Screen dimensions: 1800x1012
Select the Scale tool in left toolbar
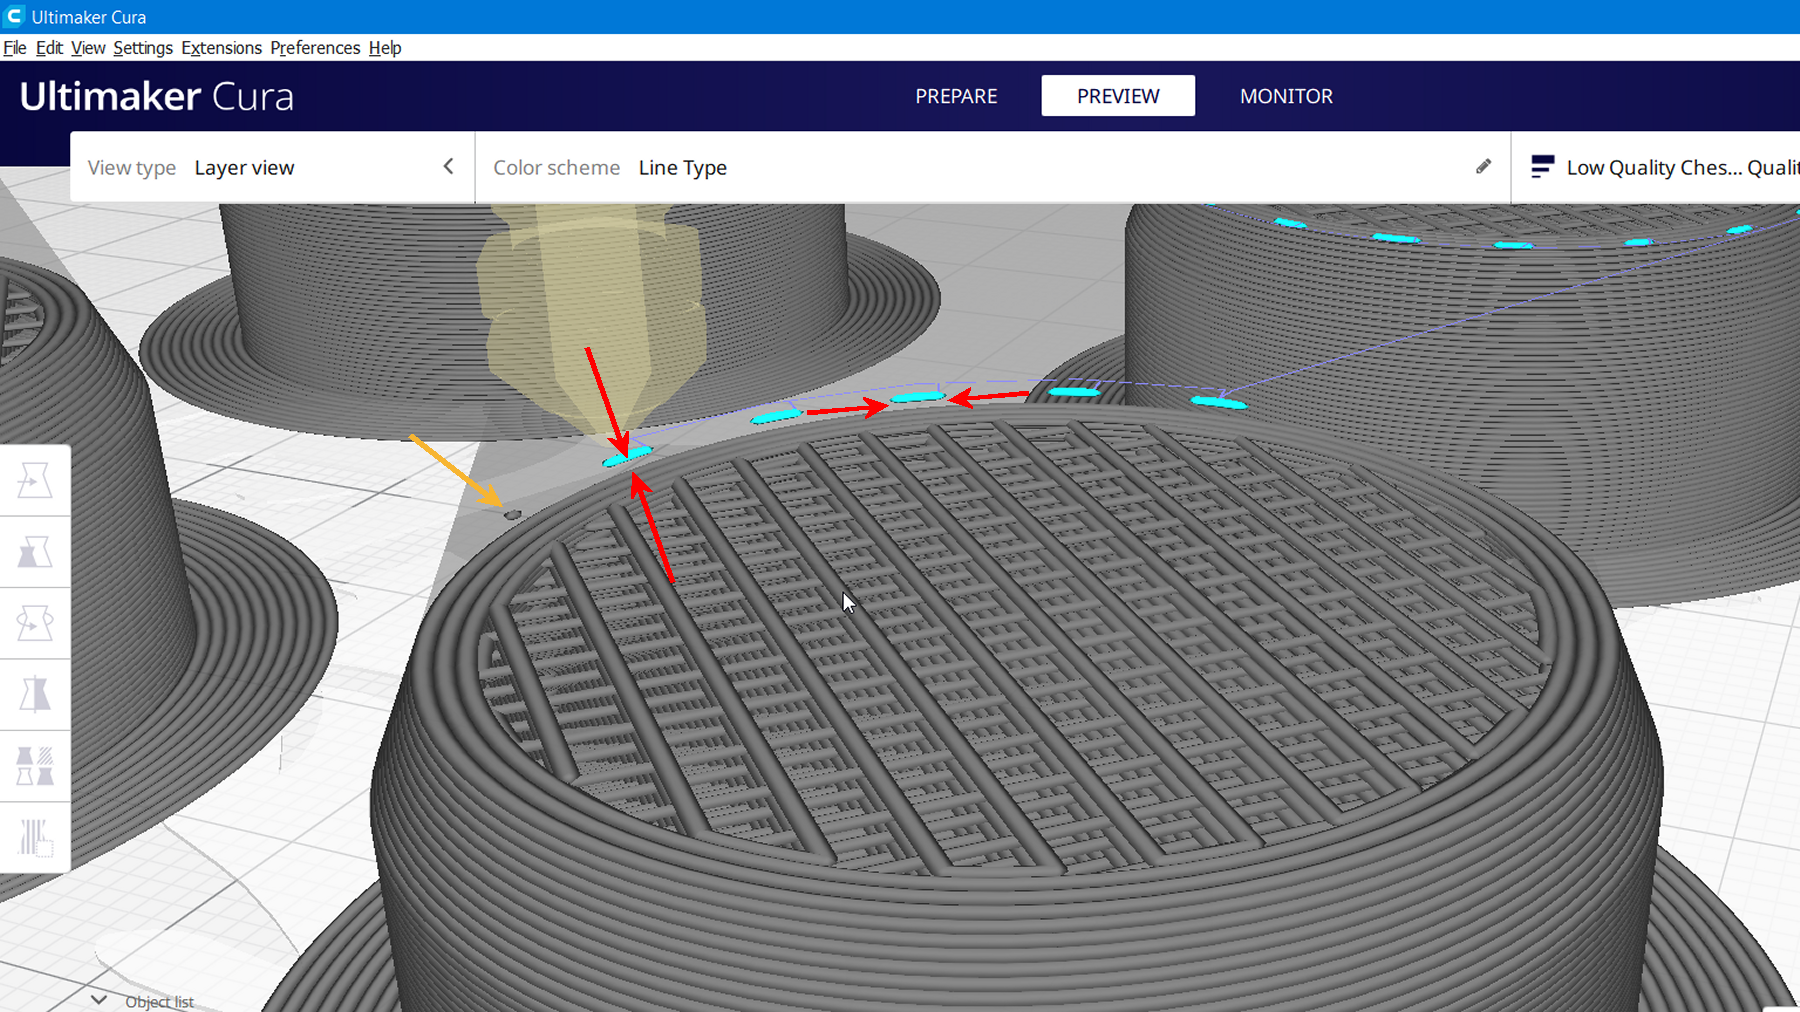click(35, 552)
